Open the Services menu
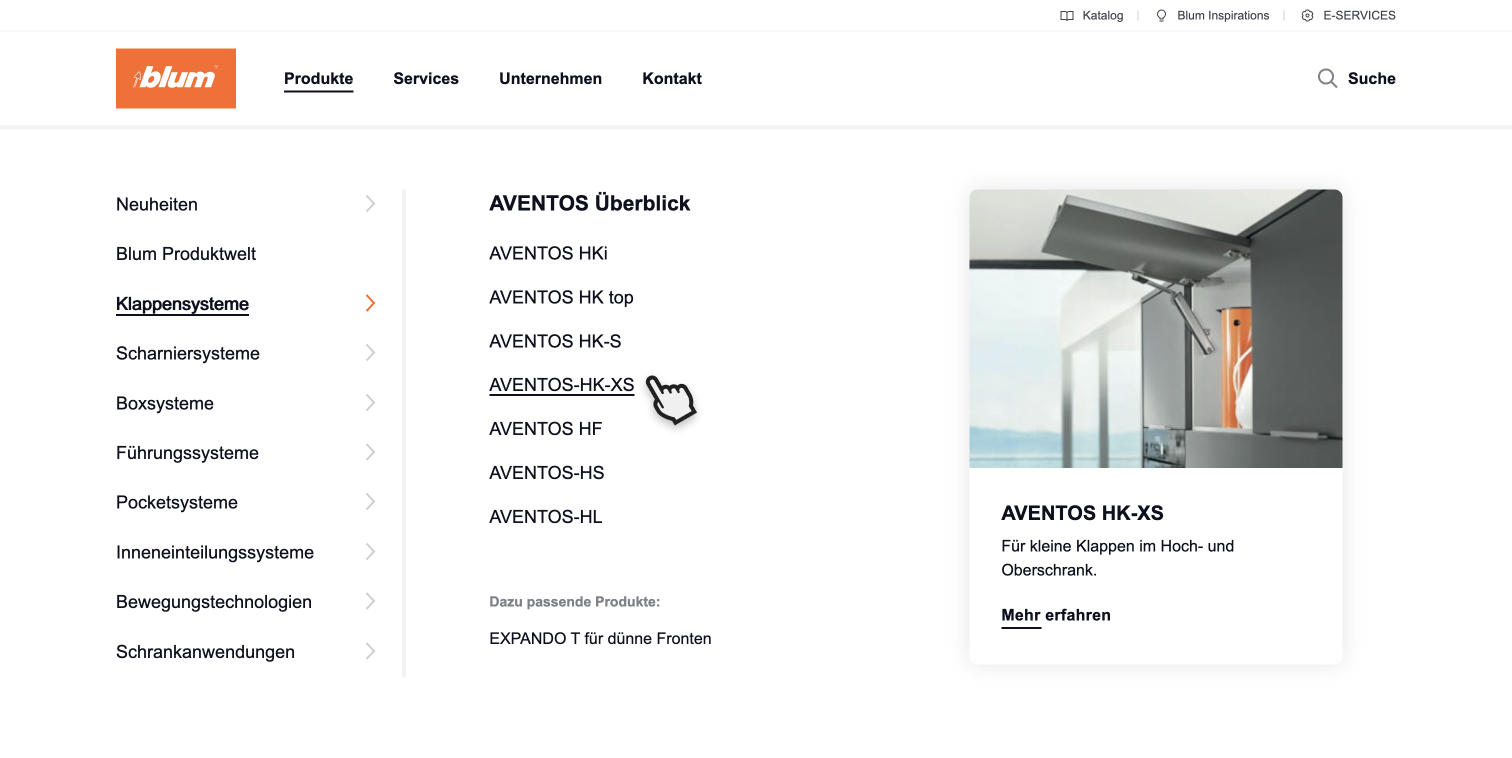The width and height of the screenshot is (1512, 758). coord(426,78)
